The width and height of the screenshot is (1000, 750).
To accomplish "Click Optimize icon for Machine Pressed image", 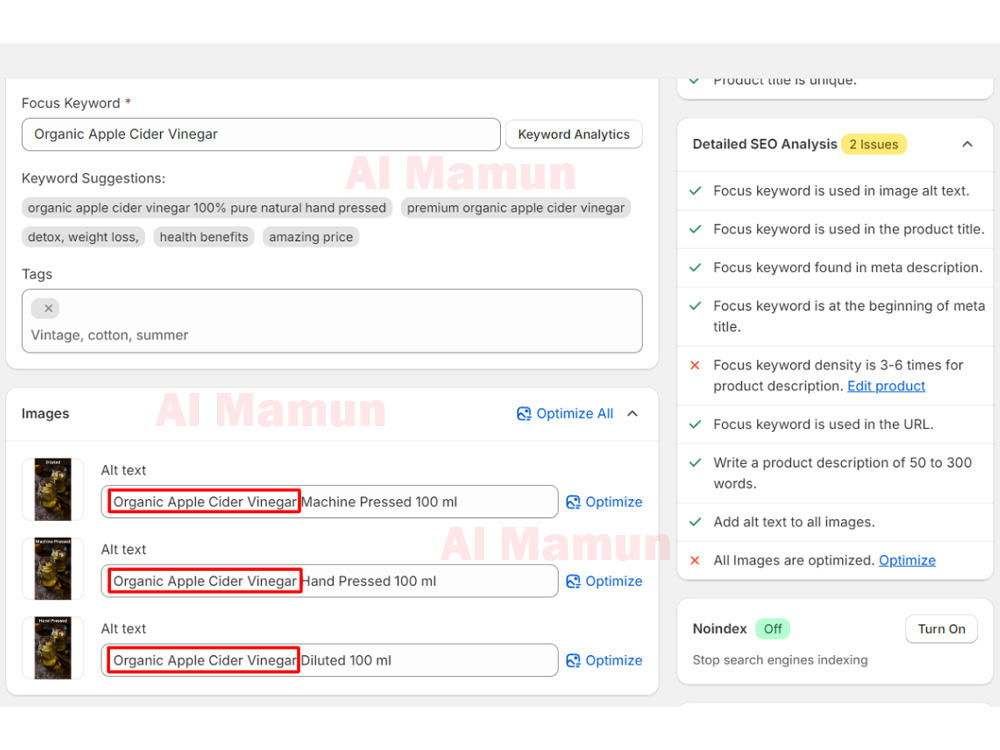I will point(573,503).
